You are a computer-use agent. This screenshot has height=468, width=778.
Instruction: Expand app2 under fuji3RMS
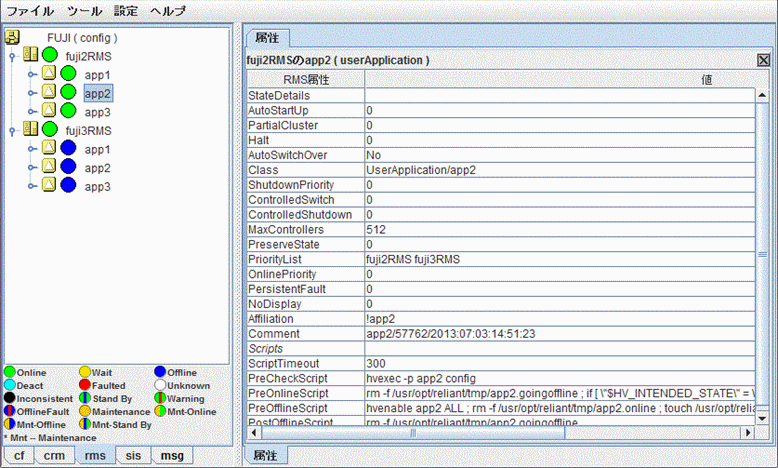point(32,167)
